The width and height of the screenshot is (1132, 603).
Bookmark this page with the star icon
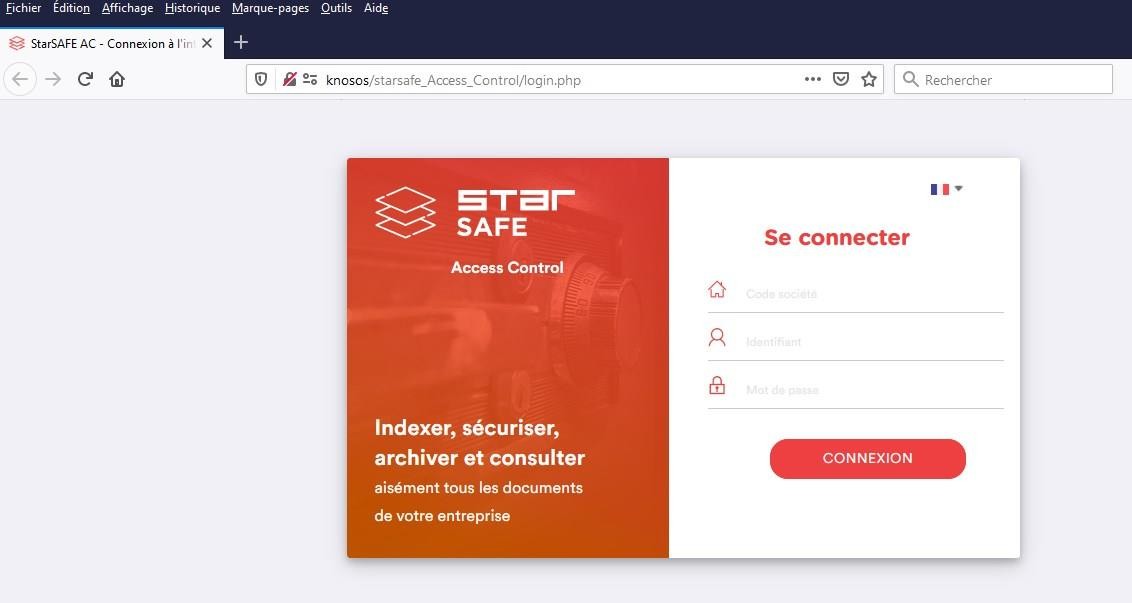click(x=868, y=79)
